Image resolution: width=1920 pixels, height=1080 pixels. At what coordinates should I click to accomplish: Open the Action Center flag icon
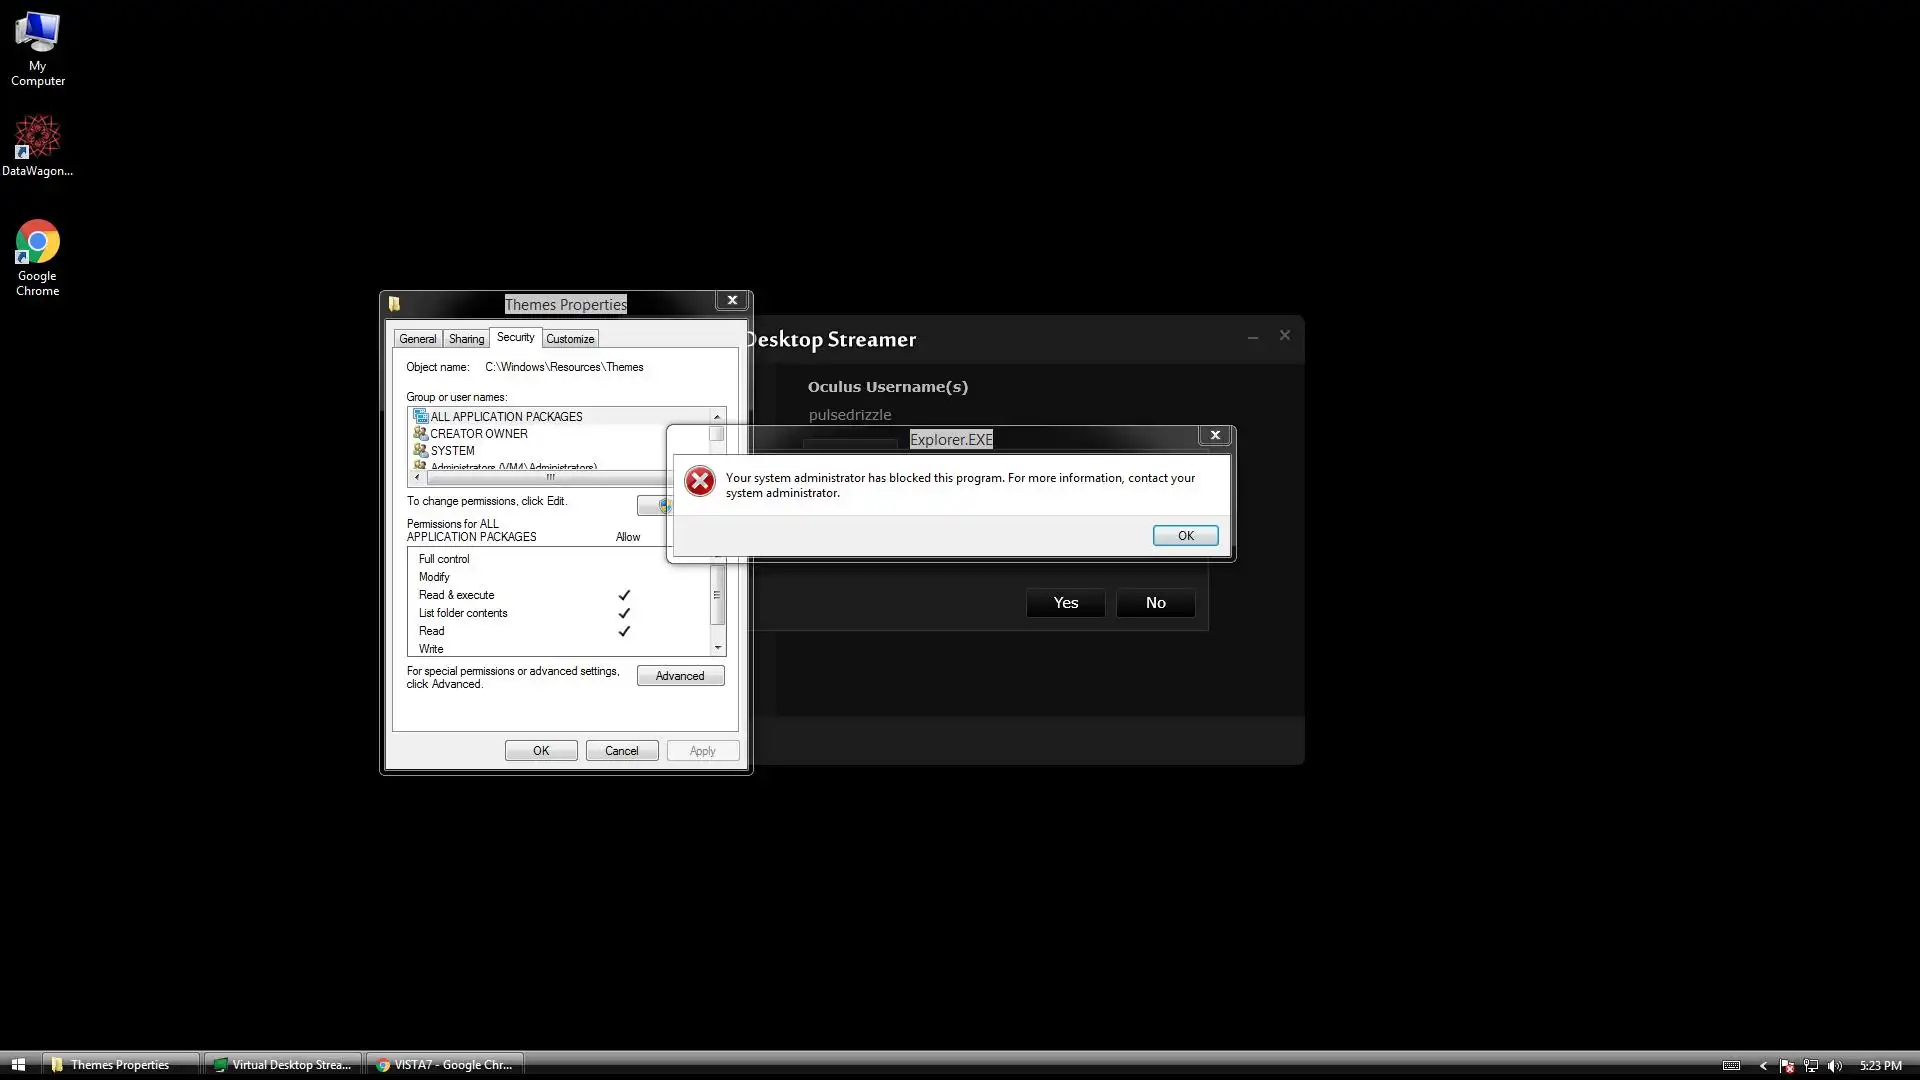point(1787,1066)
